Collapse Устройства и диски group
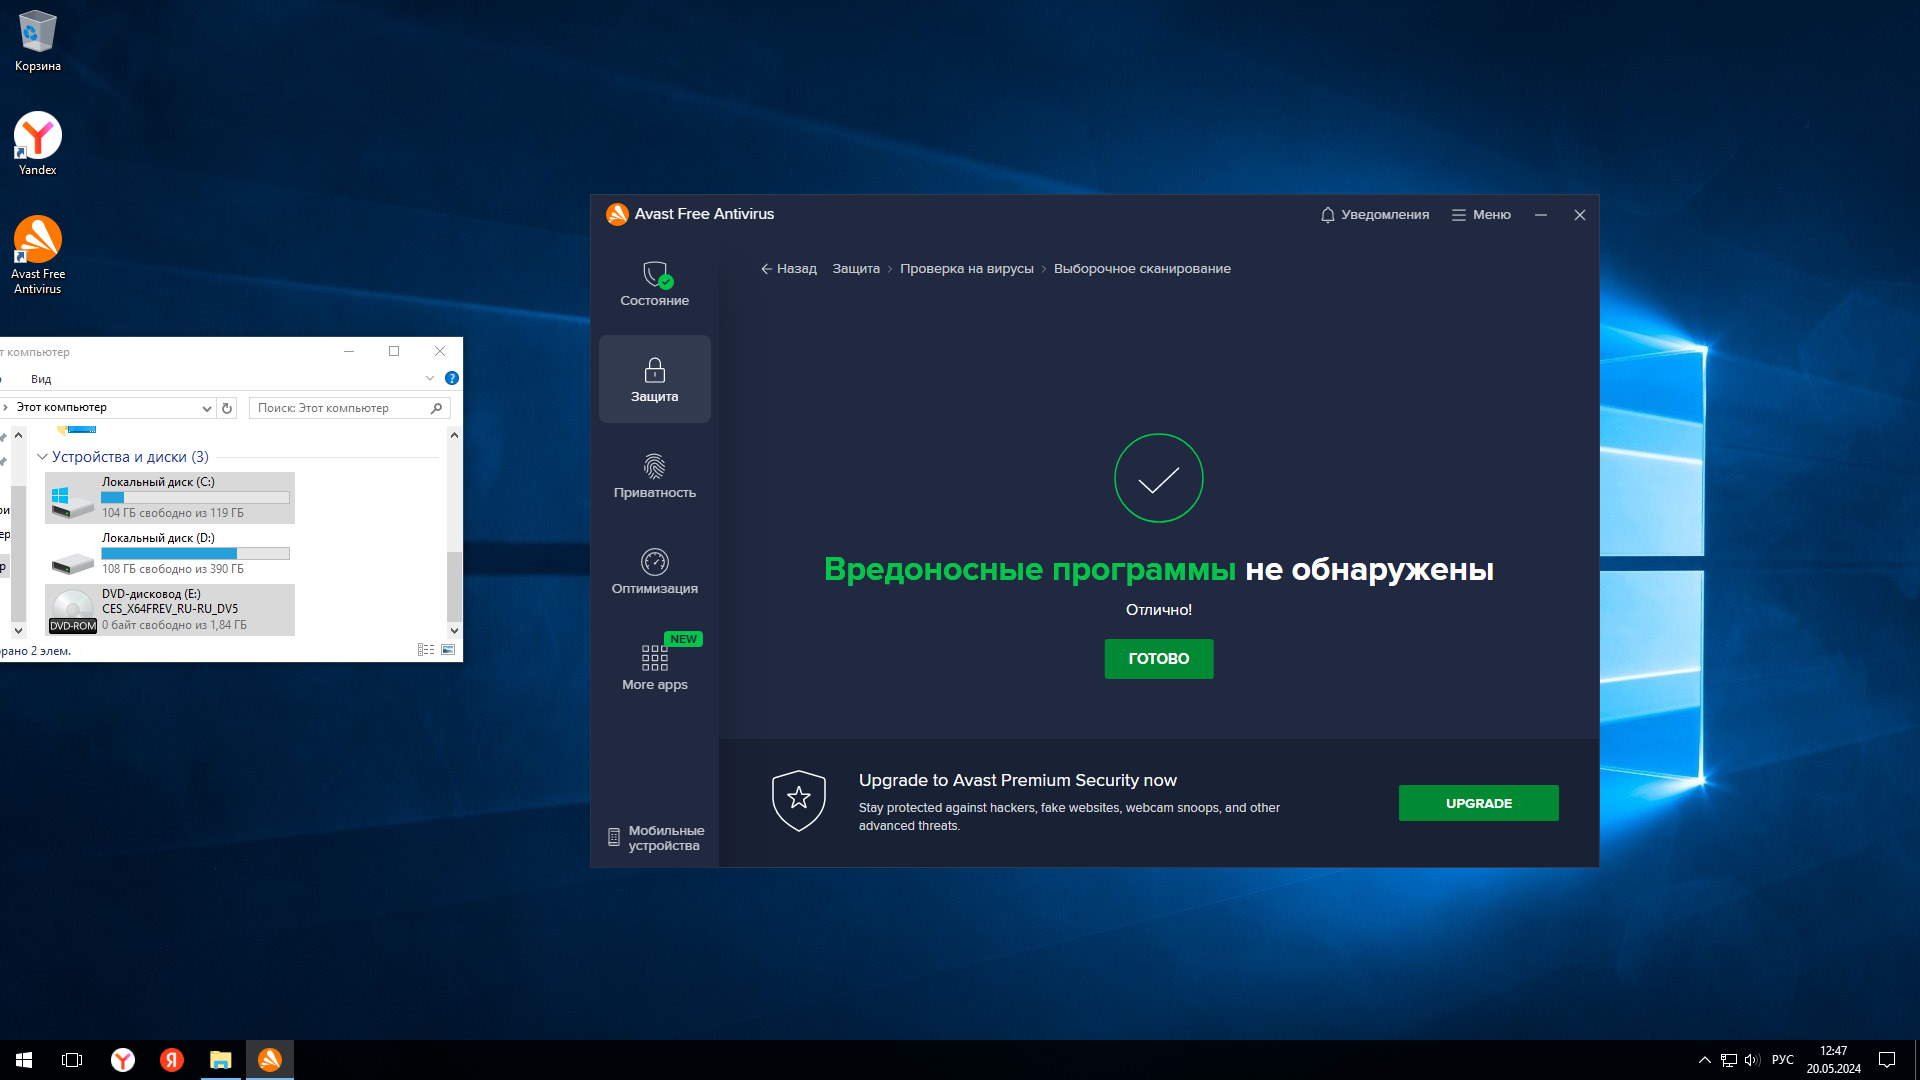1920x1080 pixels. point(42,457)
